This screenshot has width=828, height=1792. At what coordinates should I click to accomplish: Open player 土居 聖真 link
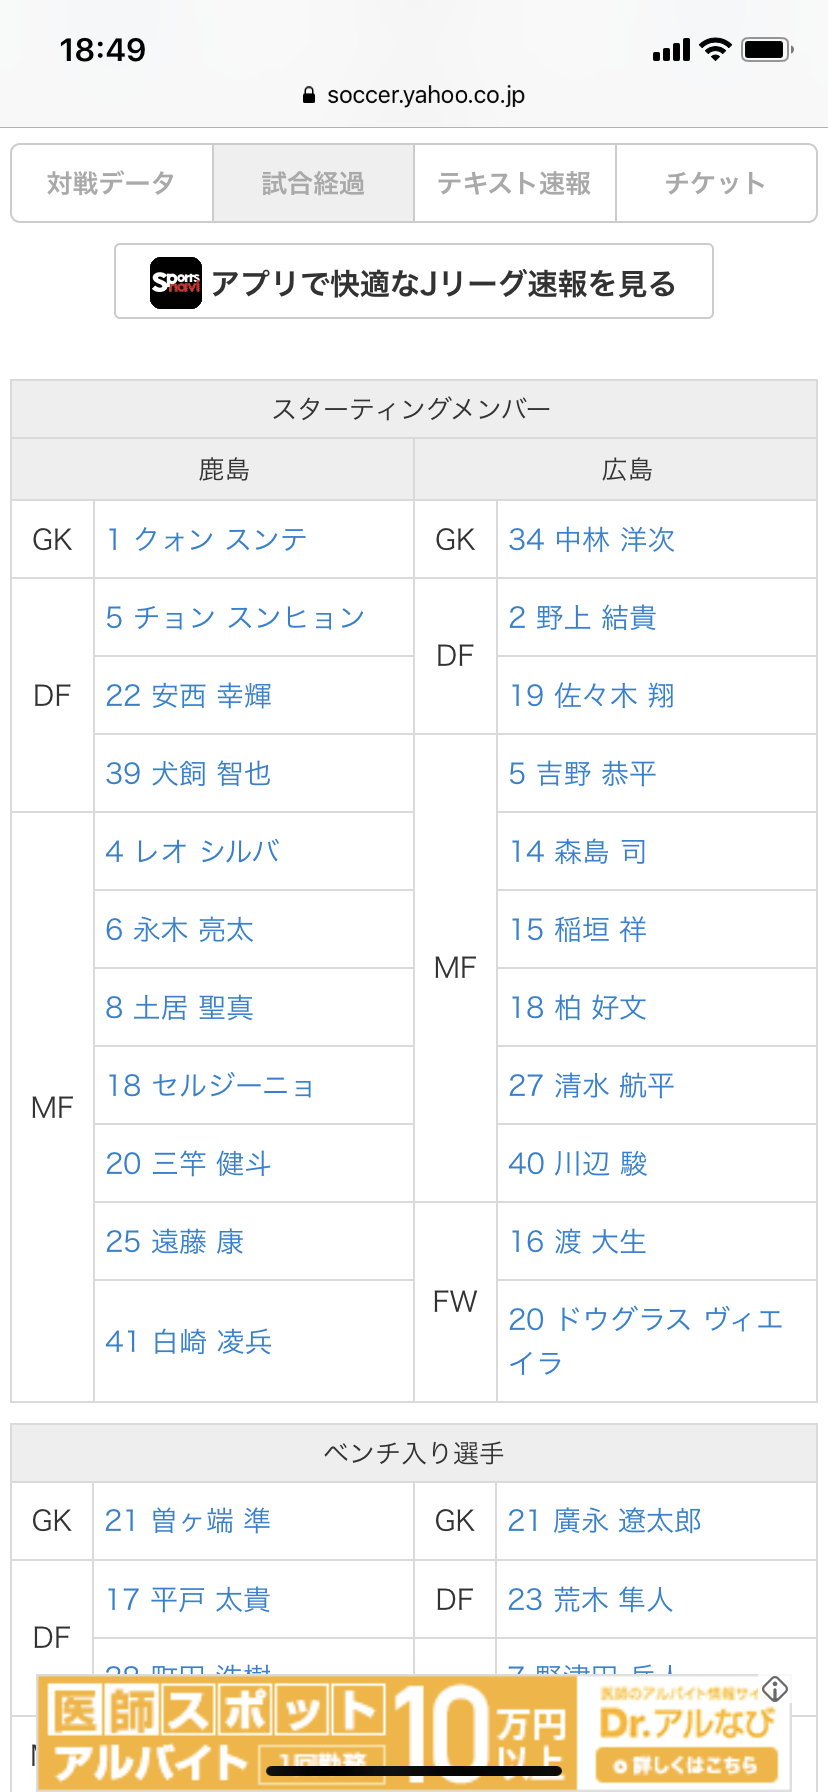(180, 1008)
